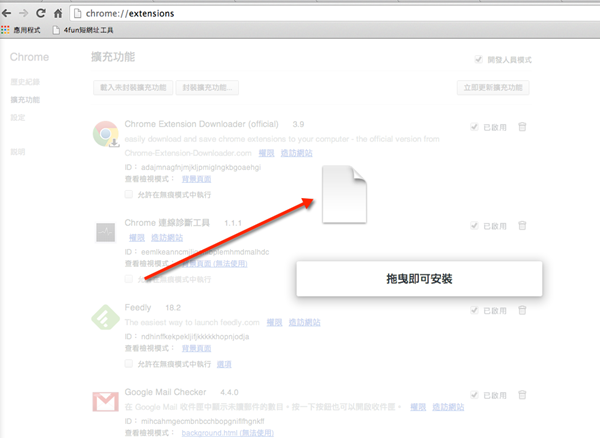This screenshot has height=438, width=600.
Task: Toggle enabled checkbox for Chrome connectivity diagnostics
Action: pyautogui.click(x=474, y=226)
